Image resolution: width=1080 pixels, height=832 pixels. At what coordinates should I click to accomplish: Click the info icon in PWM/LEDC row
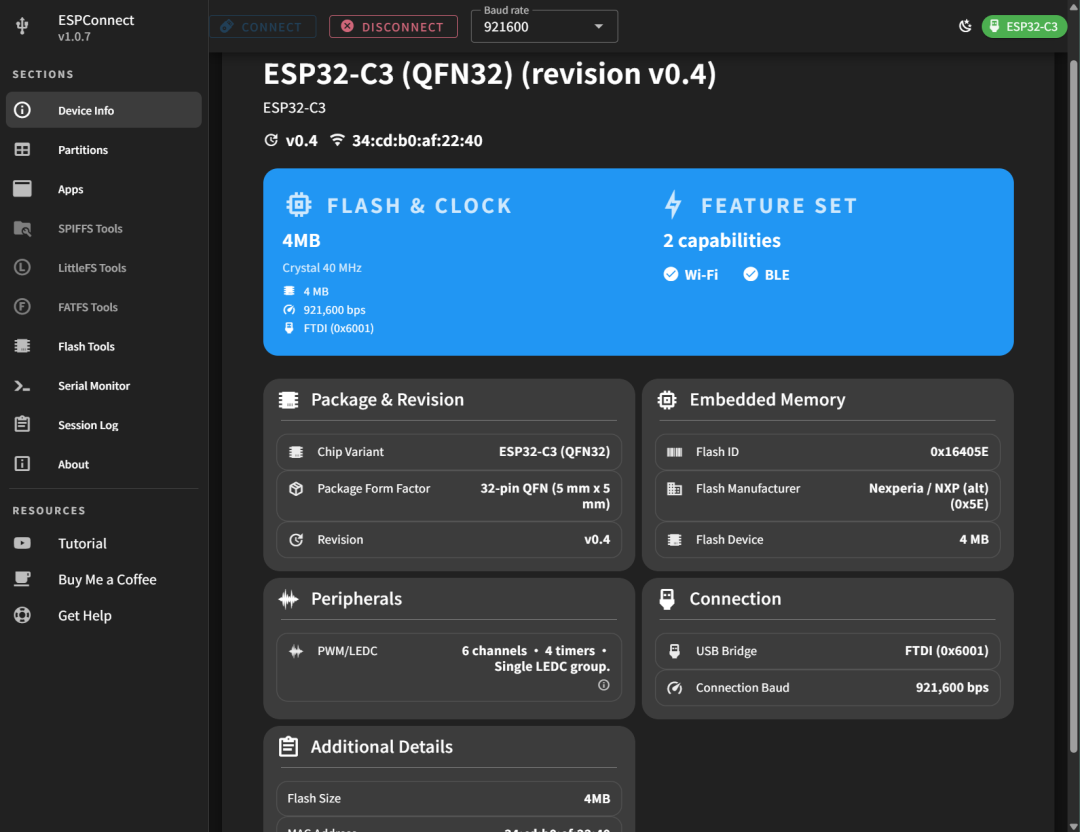[x=604, y=685]
